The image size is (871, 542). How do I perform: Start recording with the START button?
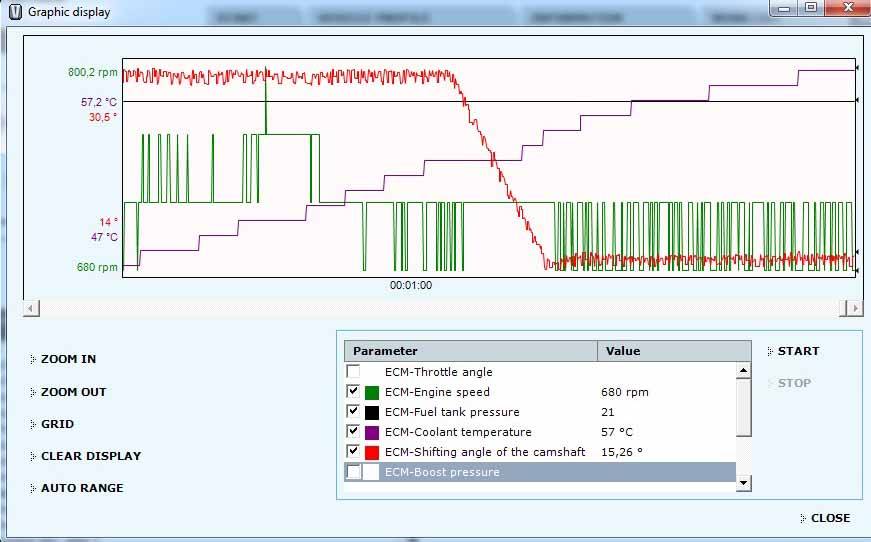pos(797,351)
